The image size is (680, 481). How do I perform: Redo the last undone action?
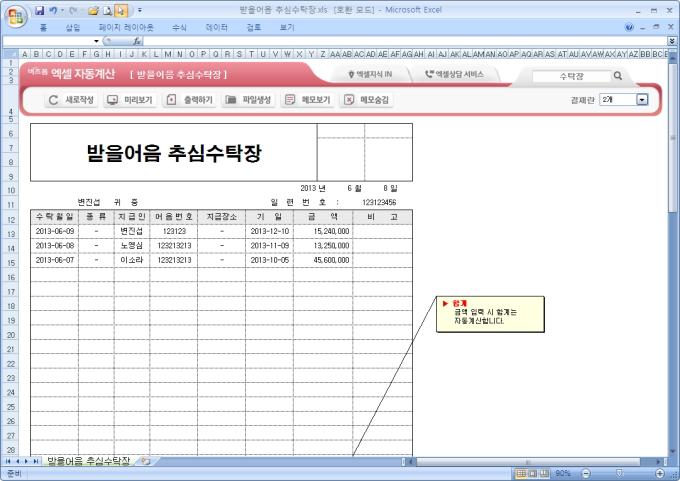(x=73, y=10)
